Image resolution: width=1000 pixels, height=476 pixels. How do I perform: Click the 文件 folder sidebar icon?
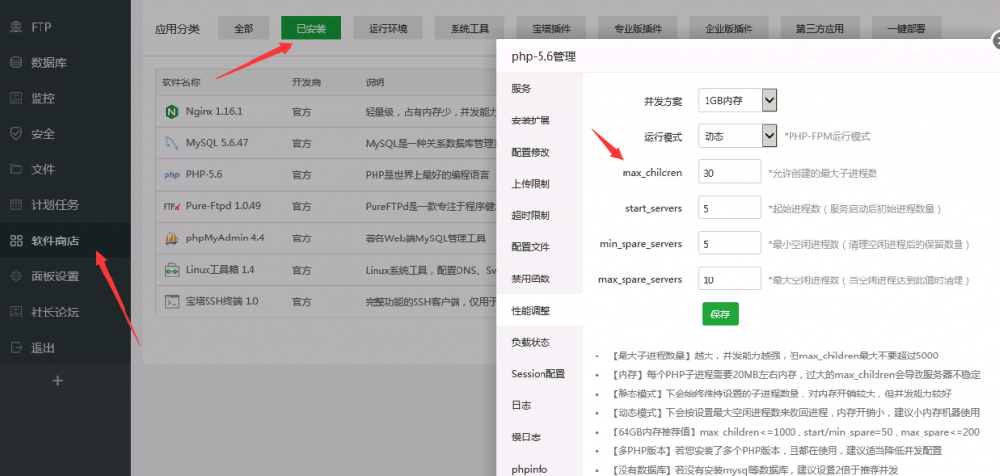[x=17, y=170]
